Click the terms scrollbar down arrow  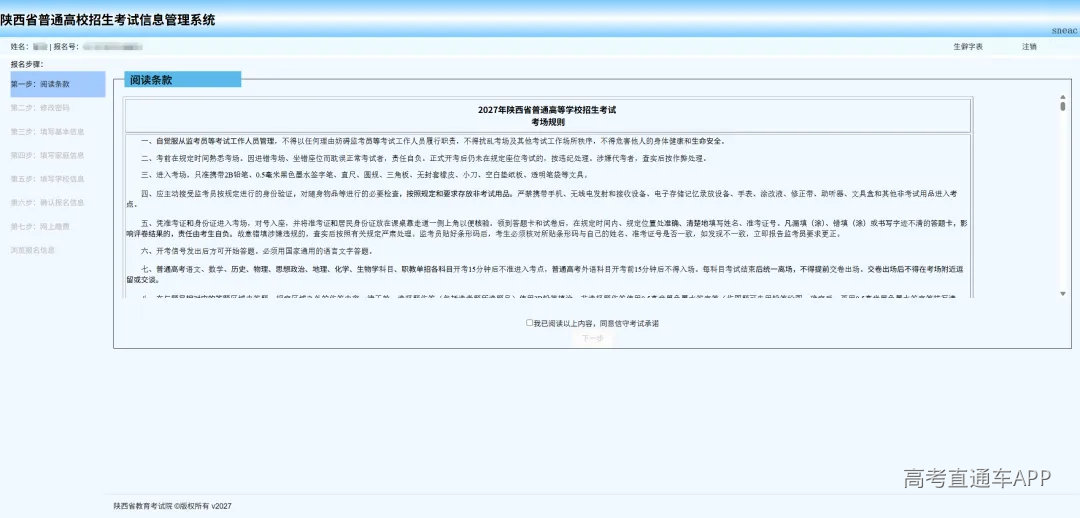1063,293
